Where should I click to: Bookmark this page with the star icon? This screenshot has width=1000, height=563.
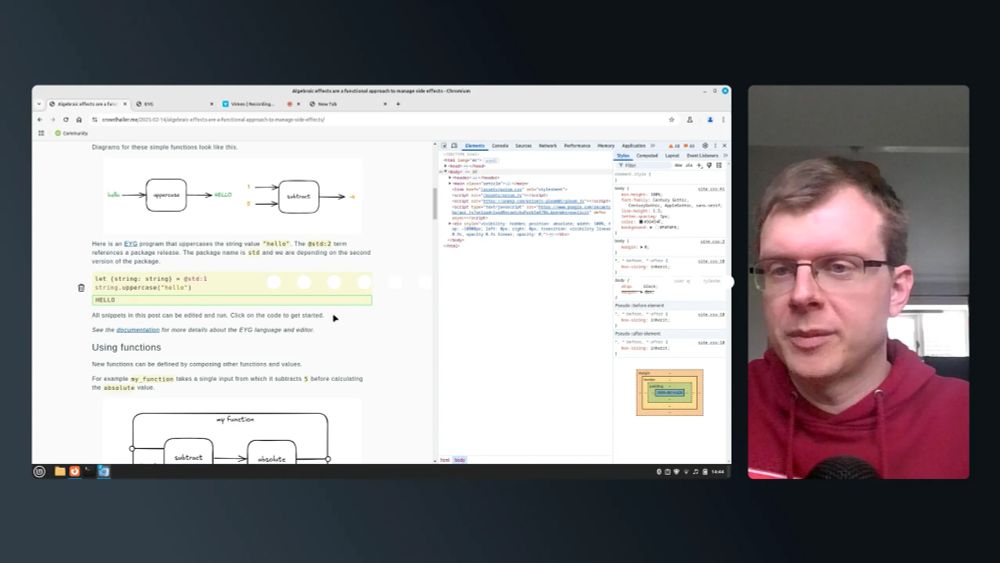tap(672, 120)
